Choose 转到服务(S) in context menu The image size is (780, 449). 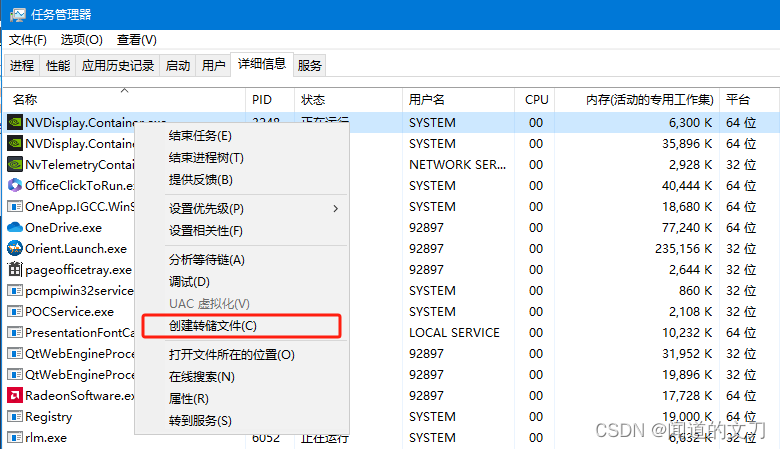(242, 421)
